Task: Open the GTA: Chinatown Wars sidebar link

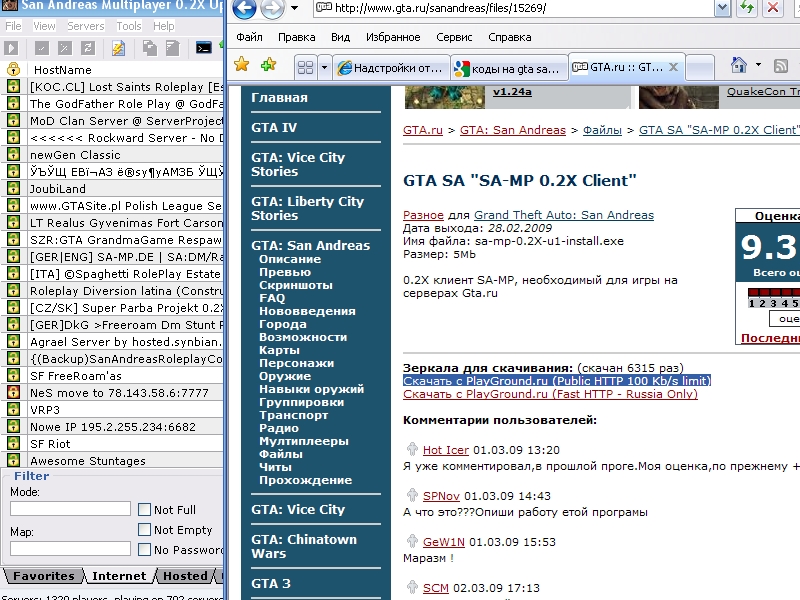Action: click(304, 546)
